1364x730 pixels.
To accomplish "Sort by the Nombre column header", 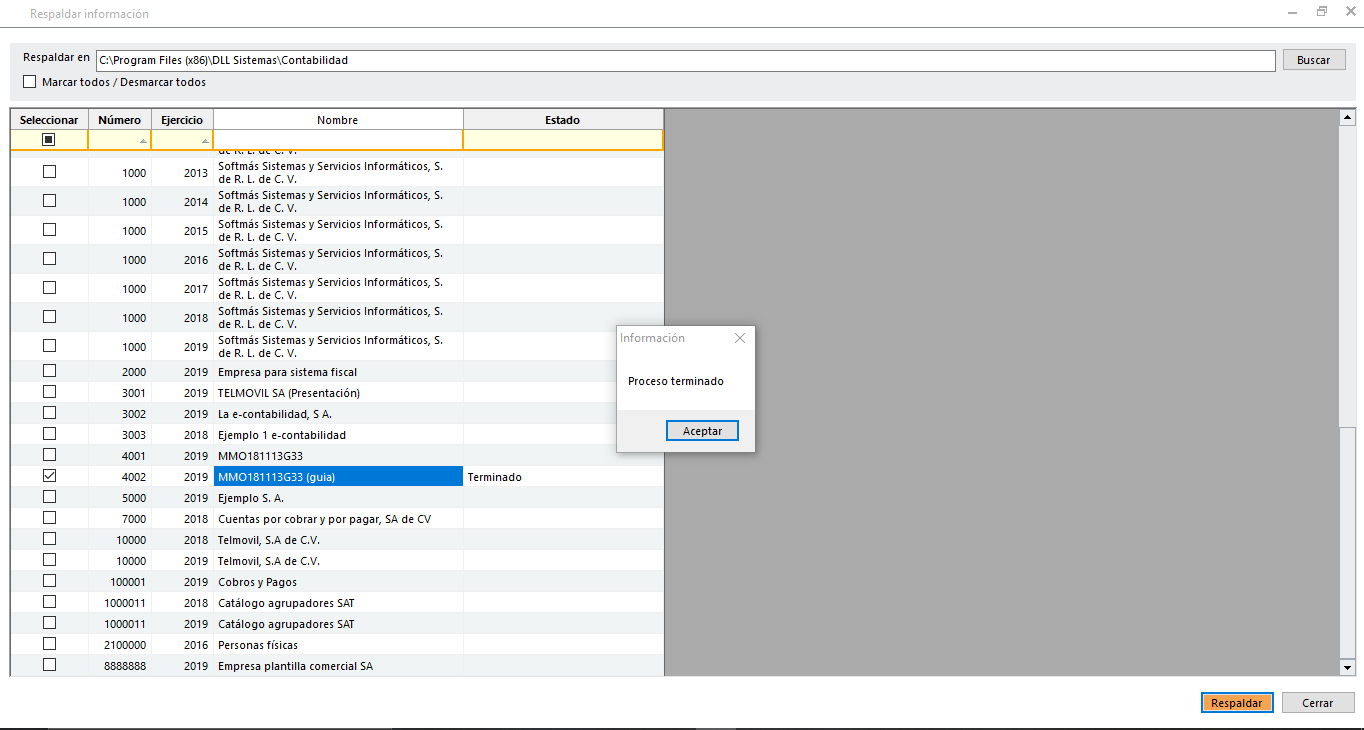I will click(x=337, y=120).
